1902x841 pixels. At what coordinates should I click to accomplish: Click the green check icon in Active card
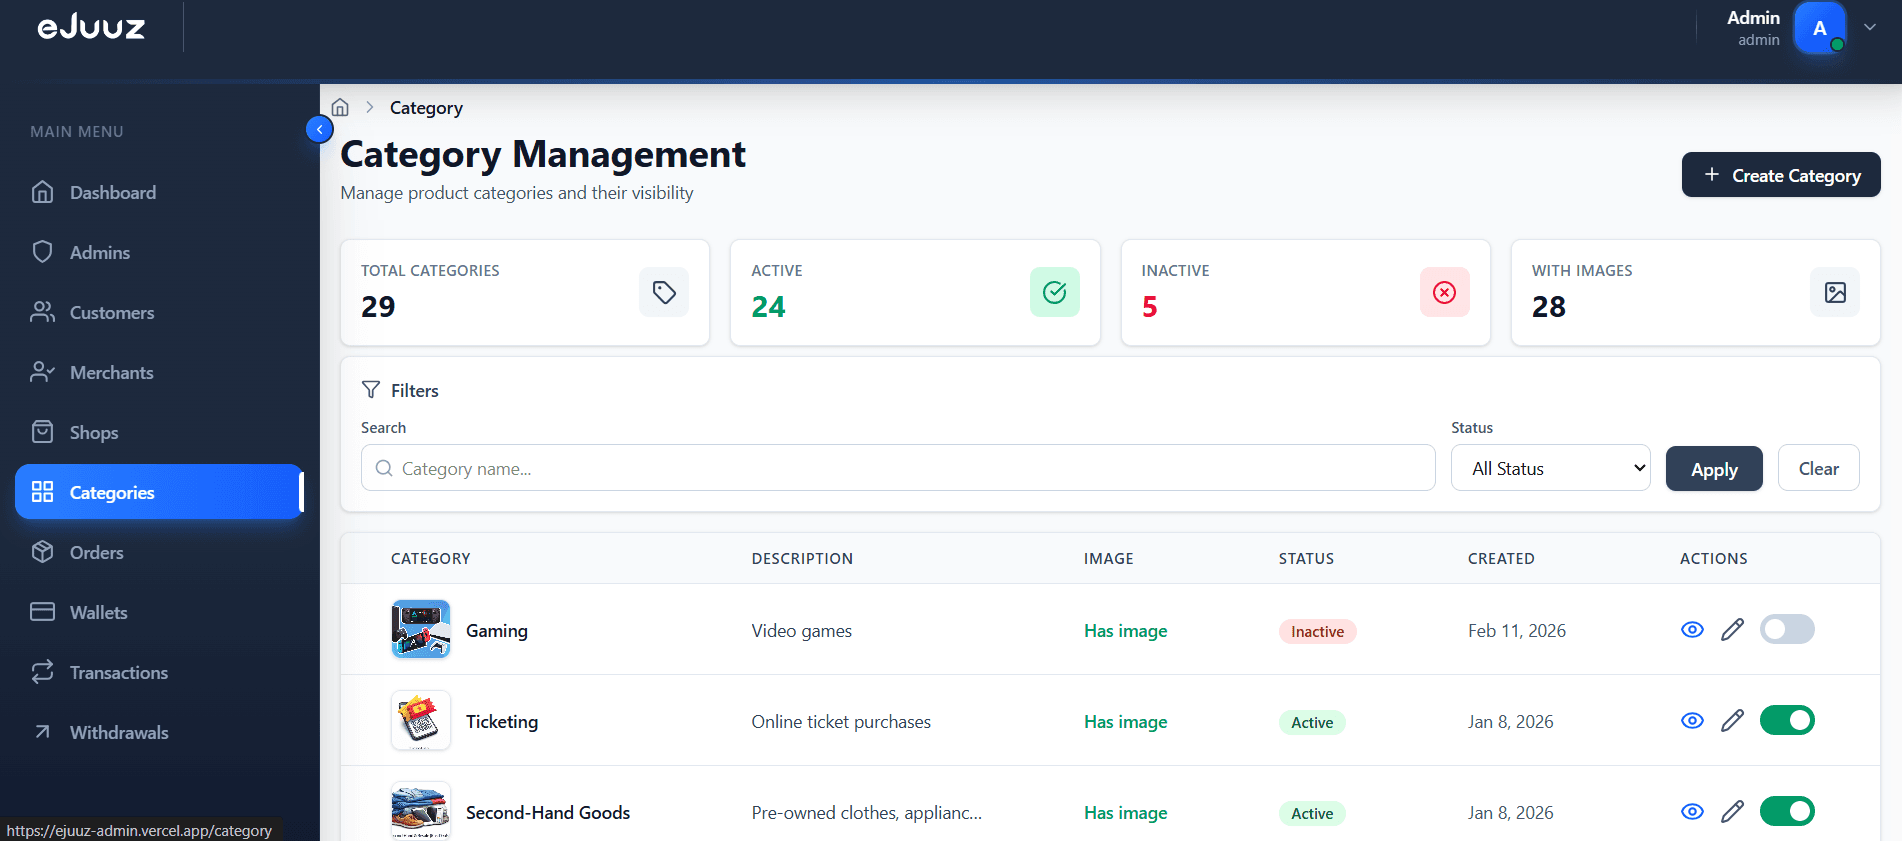[x=1055, y=292]
